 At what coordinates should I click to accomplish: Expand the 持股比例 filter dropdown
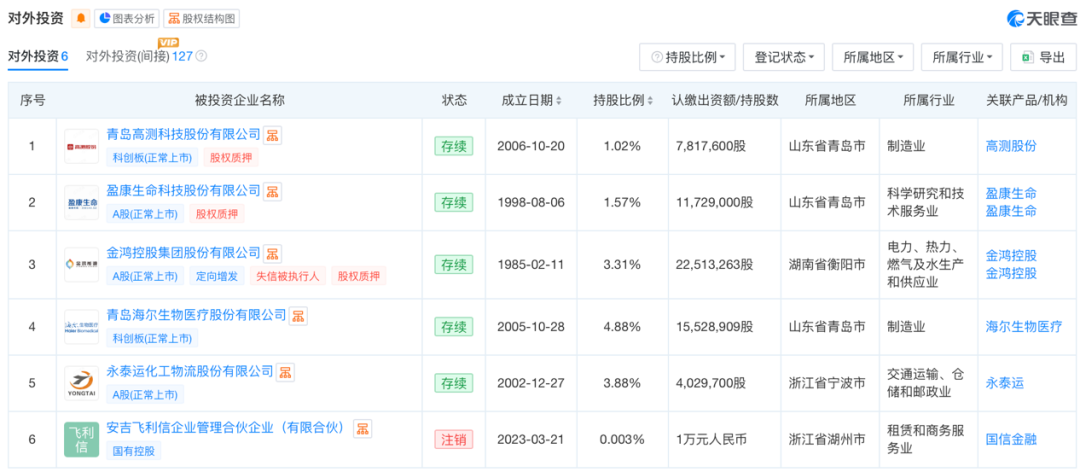tap(688, 57)
